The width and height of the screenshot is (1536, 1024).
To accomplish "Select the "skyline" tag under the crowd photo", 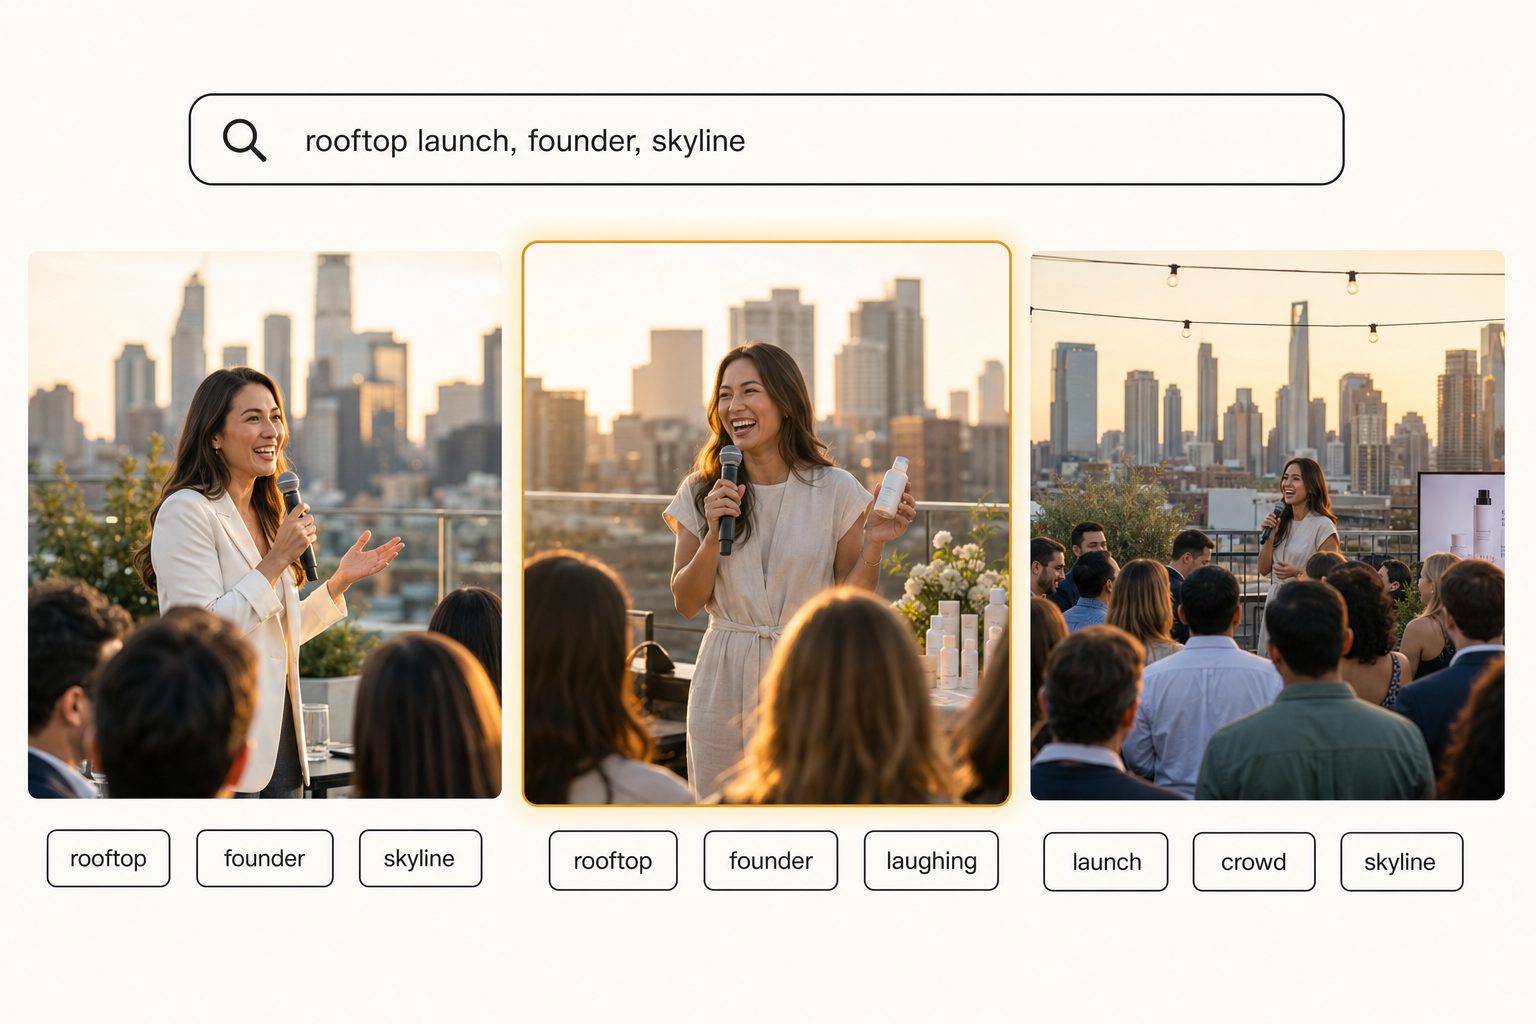I will tap(1401, 861).
